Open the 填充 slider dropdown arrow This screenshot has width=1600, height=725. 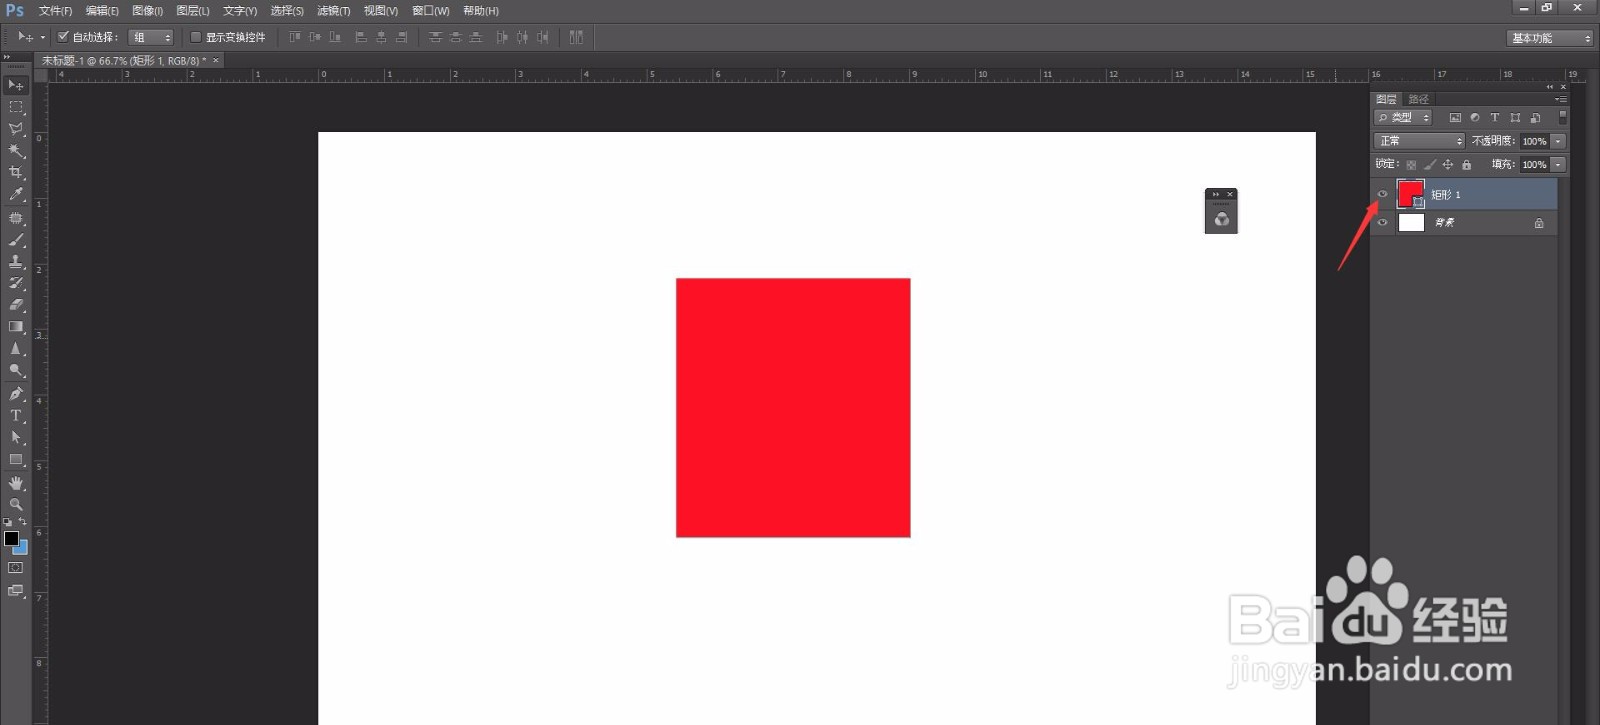(1558, 164)
